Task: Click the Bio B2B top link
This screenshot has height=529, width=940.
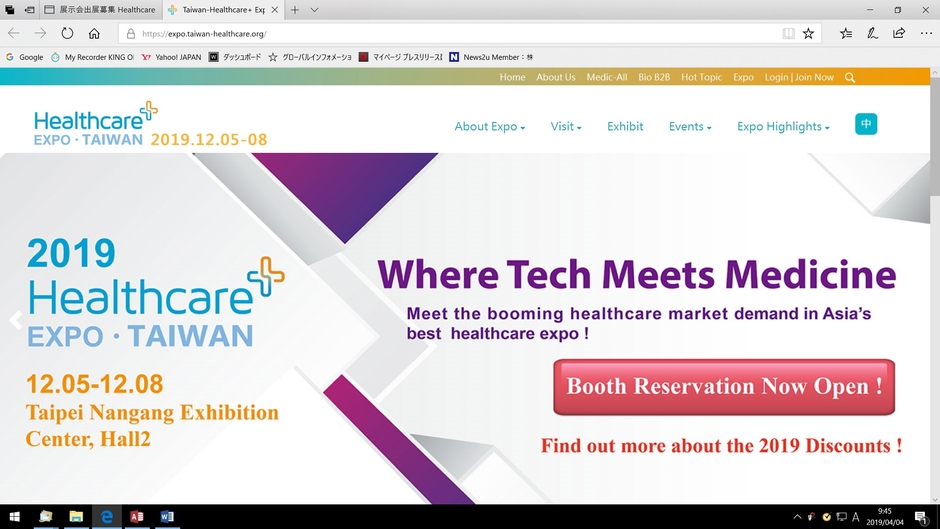Action: tap(654, 77)
